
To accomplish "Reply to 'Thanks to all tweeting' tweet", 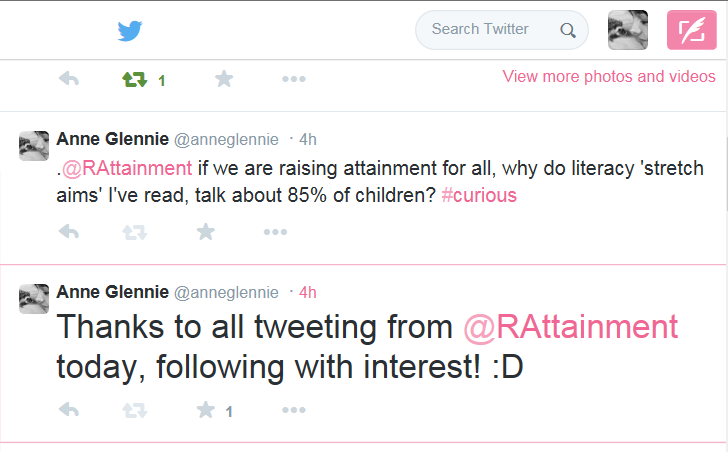I will point(69,410).
